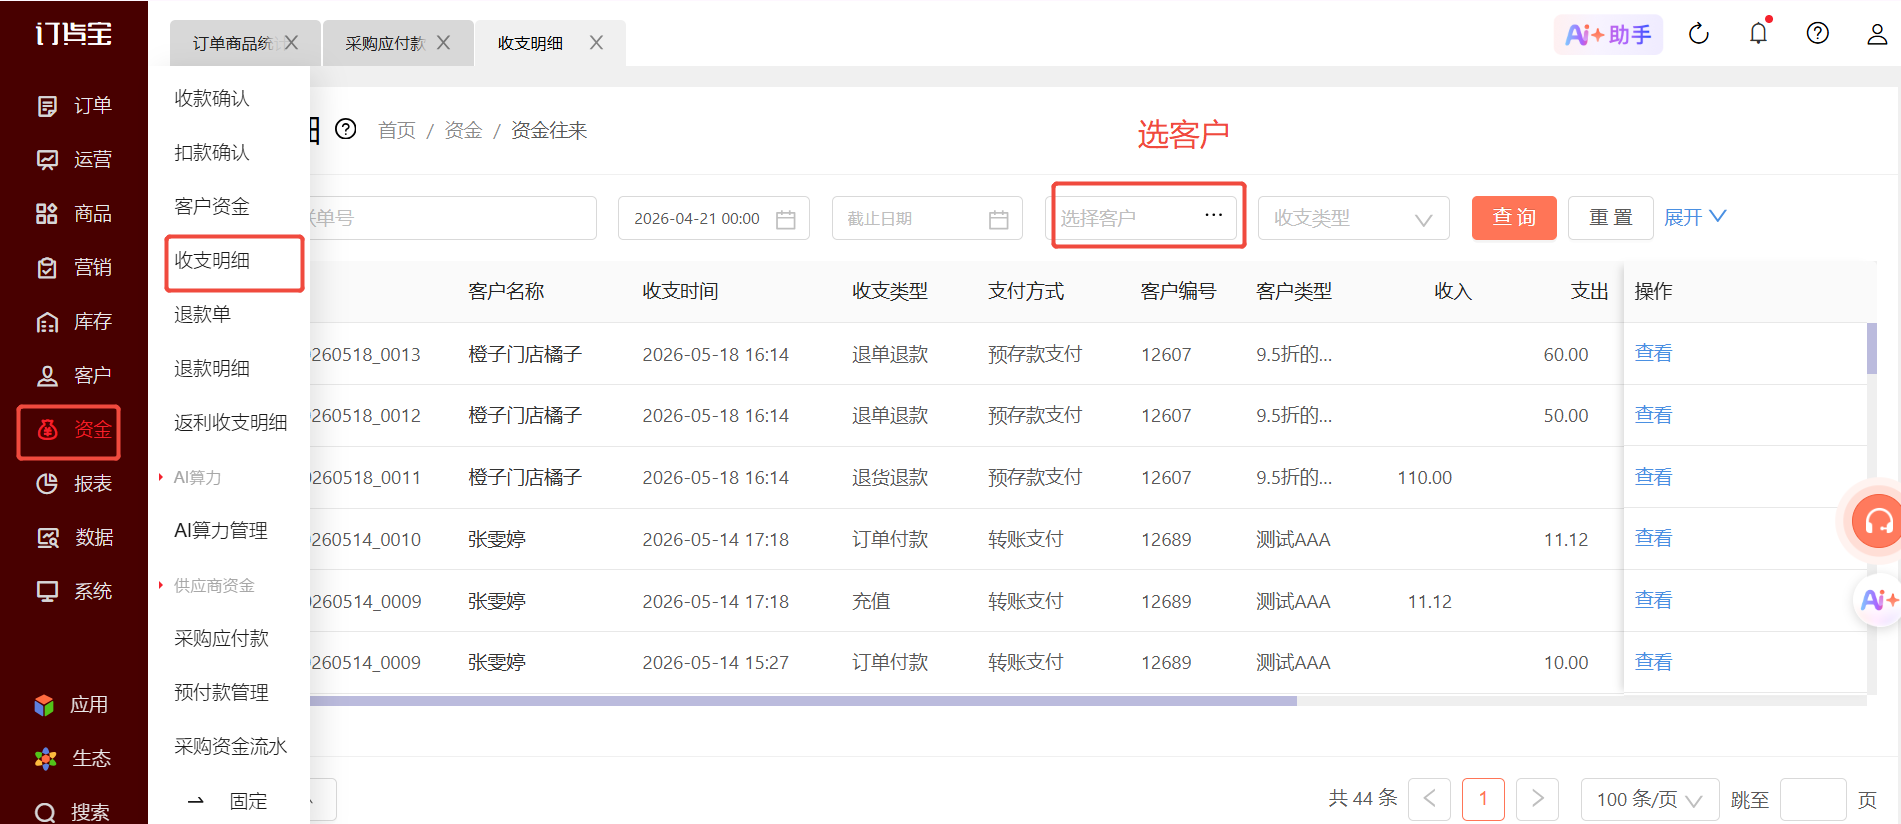The image size is (1901, 824).
Task: Click the vertical table scrollbar thumb
Action: point(1872,348)
